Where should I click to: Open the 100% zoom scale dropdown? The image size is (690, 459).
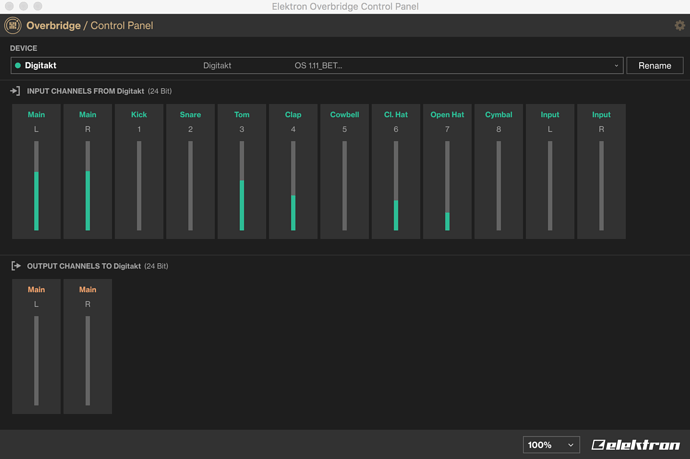coord(551,445)
